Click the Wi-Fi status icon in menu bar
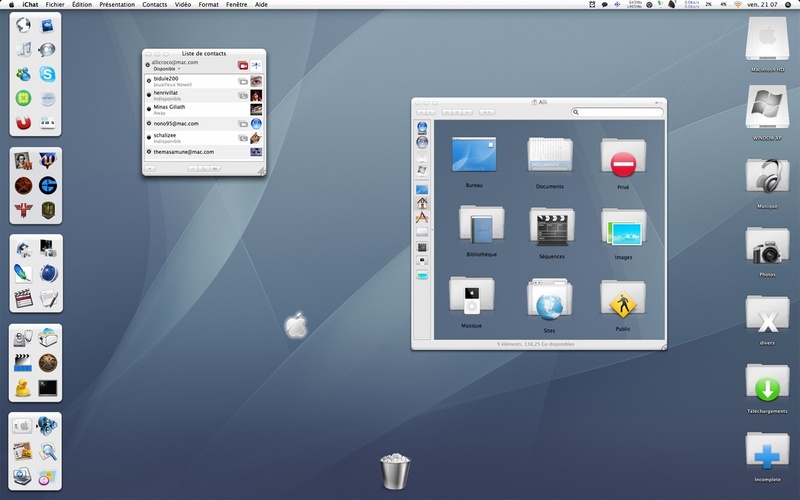 pyautogui.click(x=738, y=5)
